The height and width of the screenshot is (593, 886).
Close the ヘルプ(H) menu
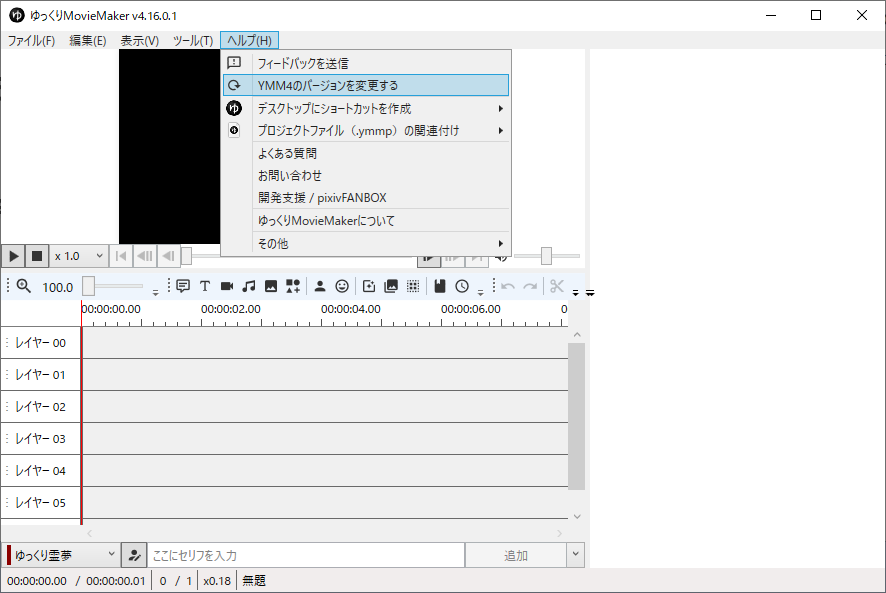(249, 41)
